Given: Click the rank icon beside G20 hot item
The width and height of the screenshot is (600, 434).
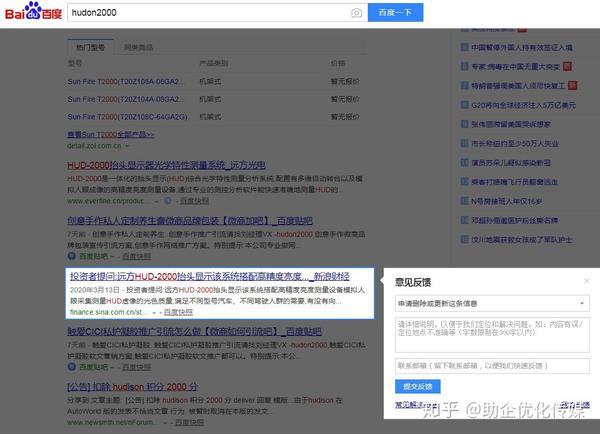Looking at the screenshot, I should (464, 104).
